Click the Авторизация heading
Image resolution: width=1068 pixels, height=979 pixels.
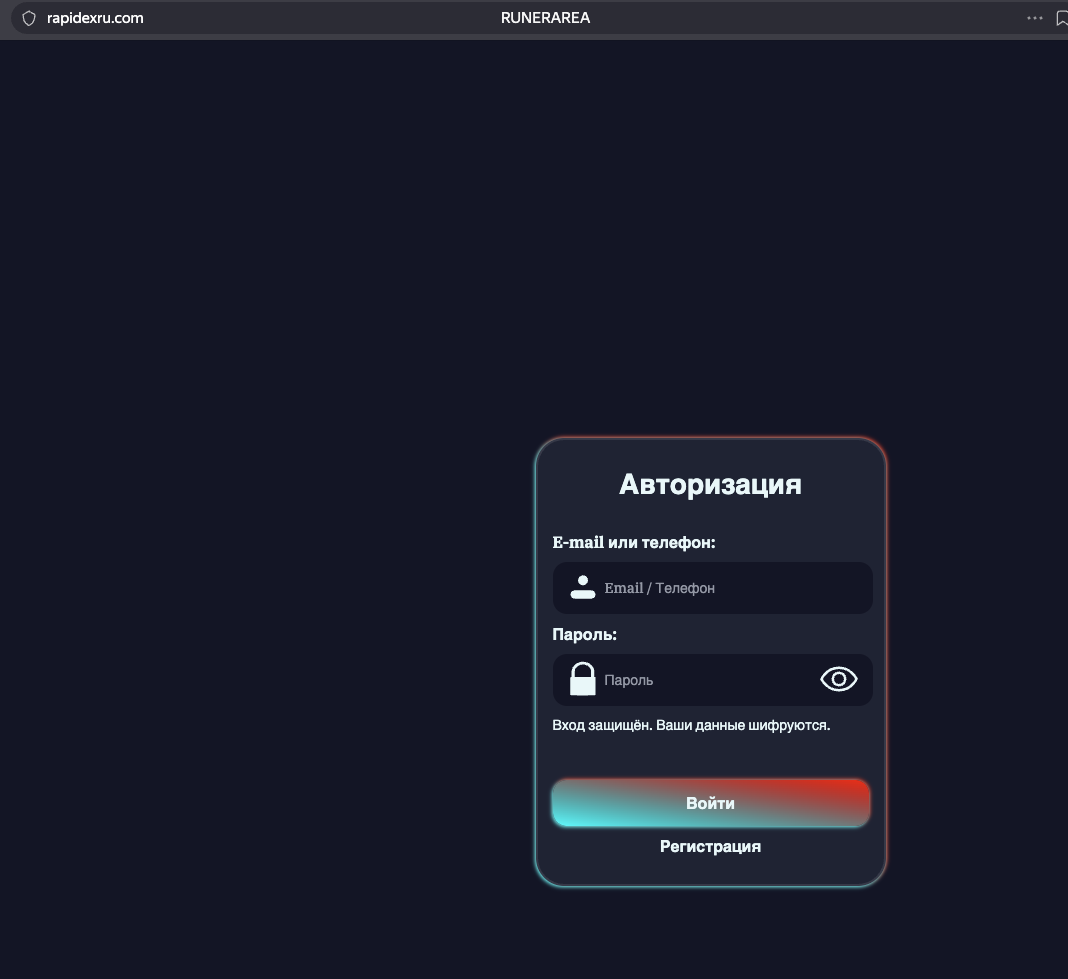pyautogui.click(x=710, y=484)
